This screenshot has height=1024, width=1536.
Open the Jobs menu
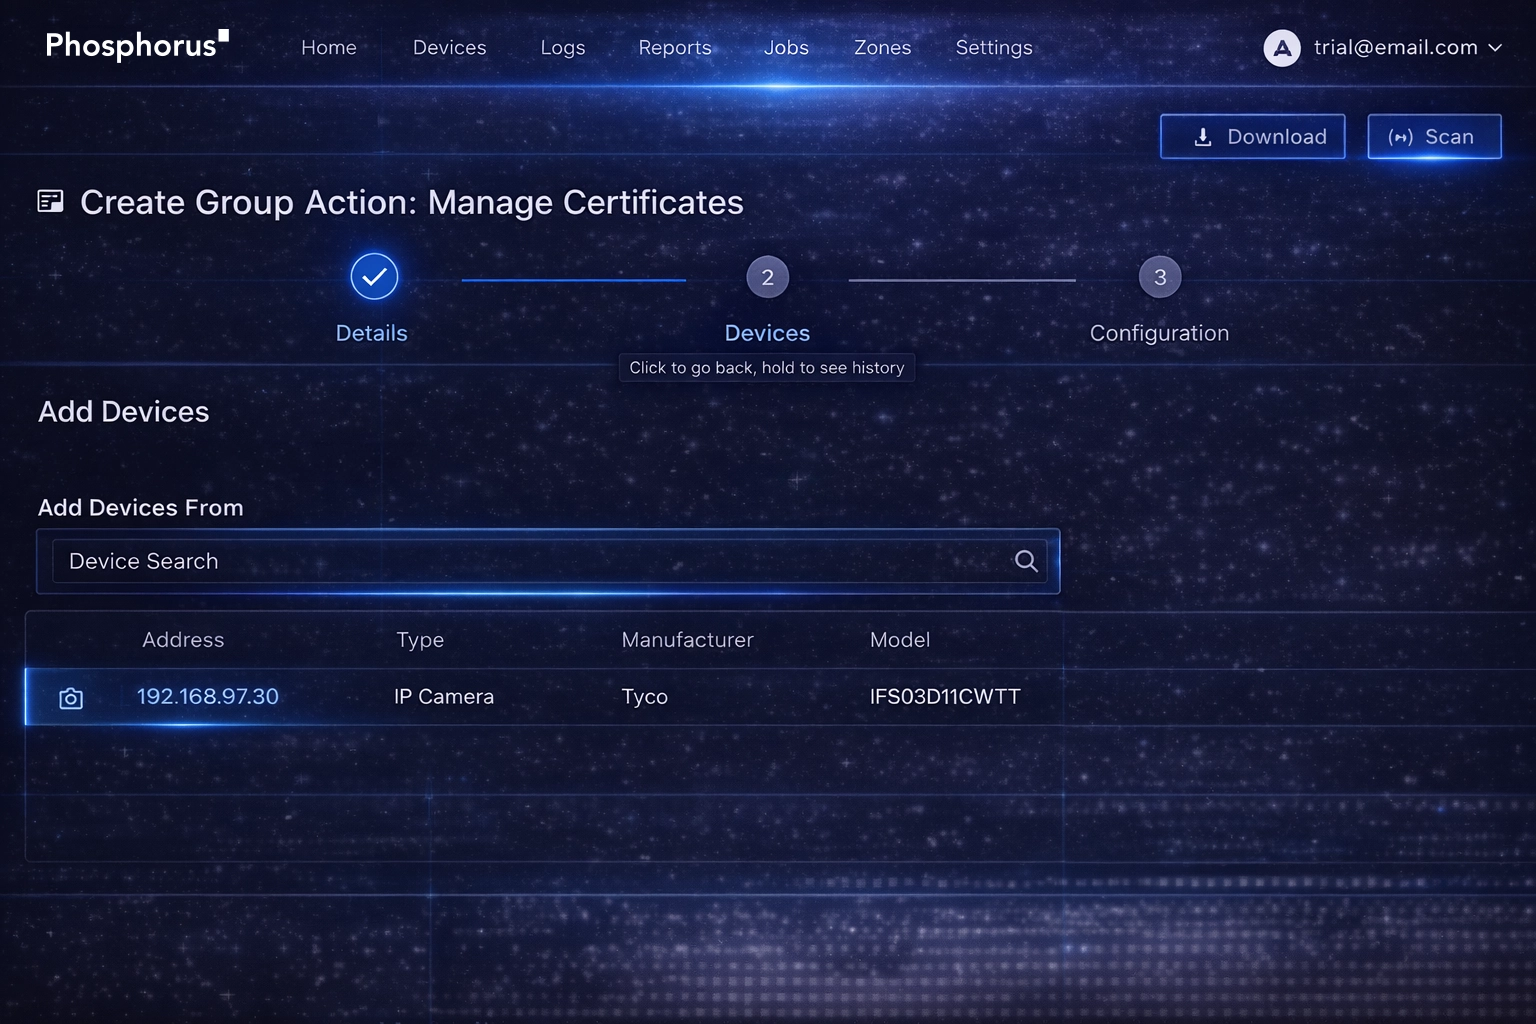tap(786, 47)
